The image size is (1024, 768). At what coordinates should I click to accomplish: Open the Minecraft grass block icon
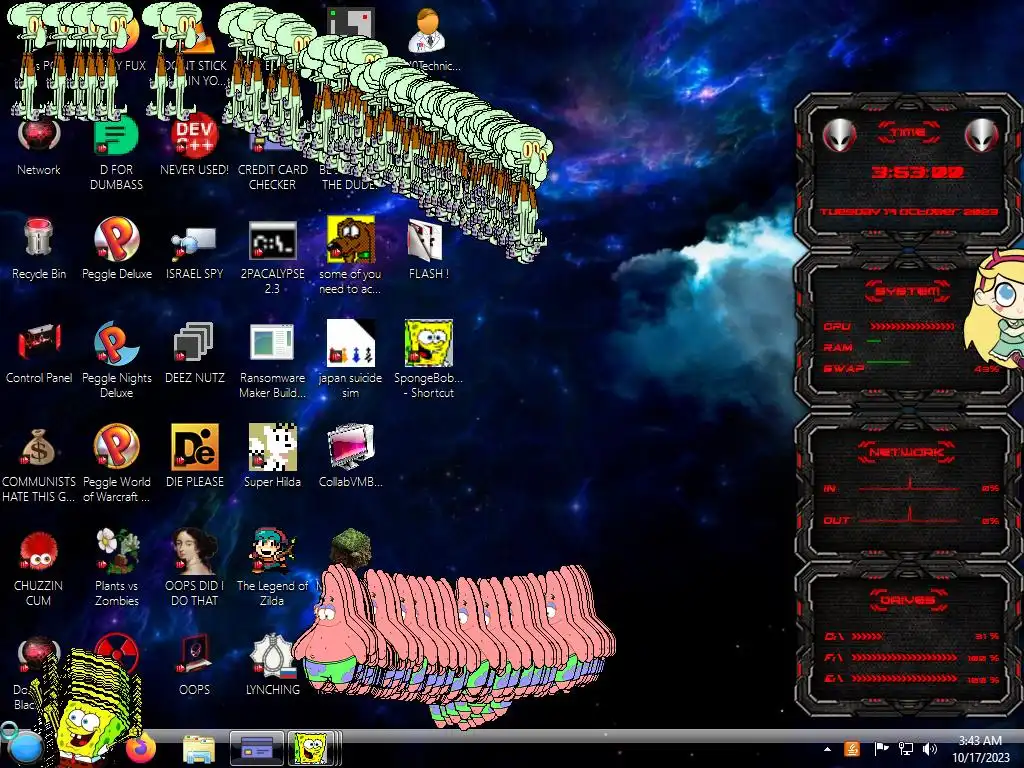coord(351,547)
